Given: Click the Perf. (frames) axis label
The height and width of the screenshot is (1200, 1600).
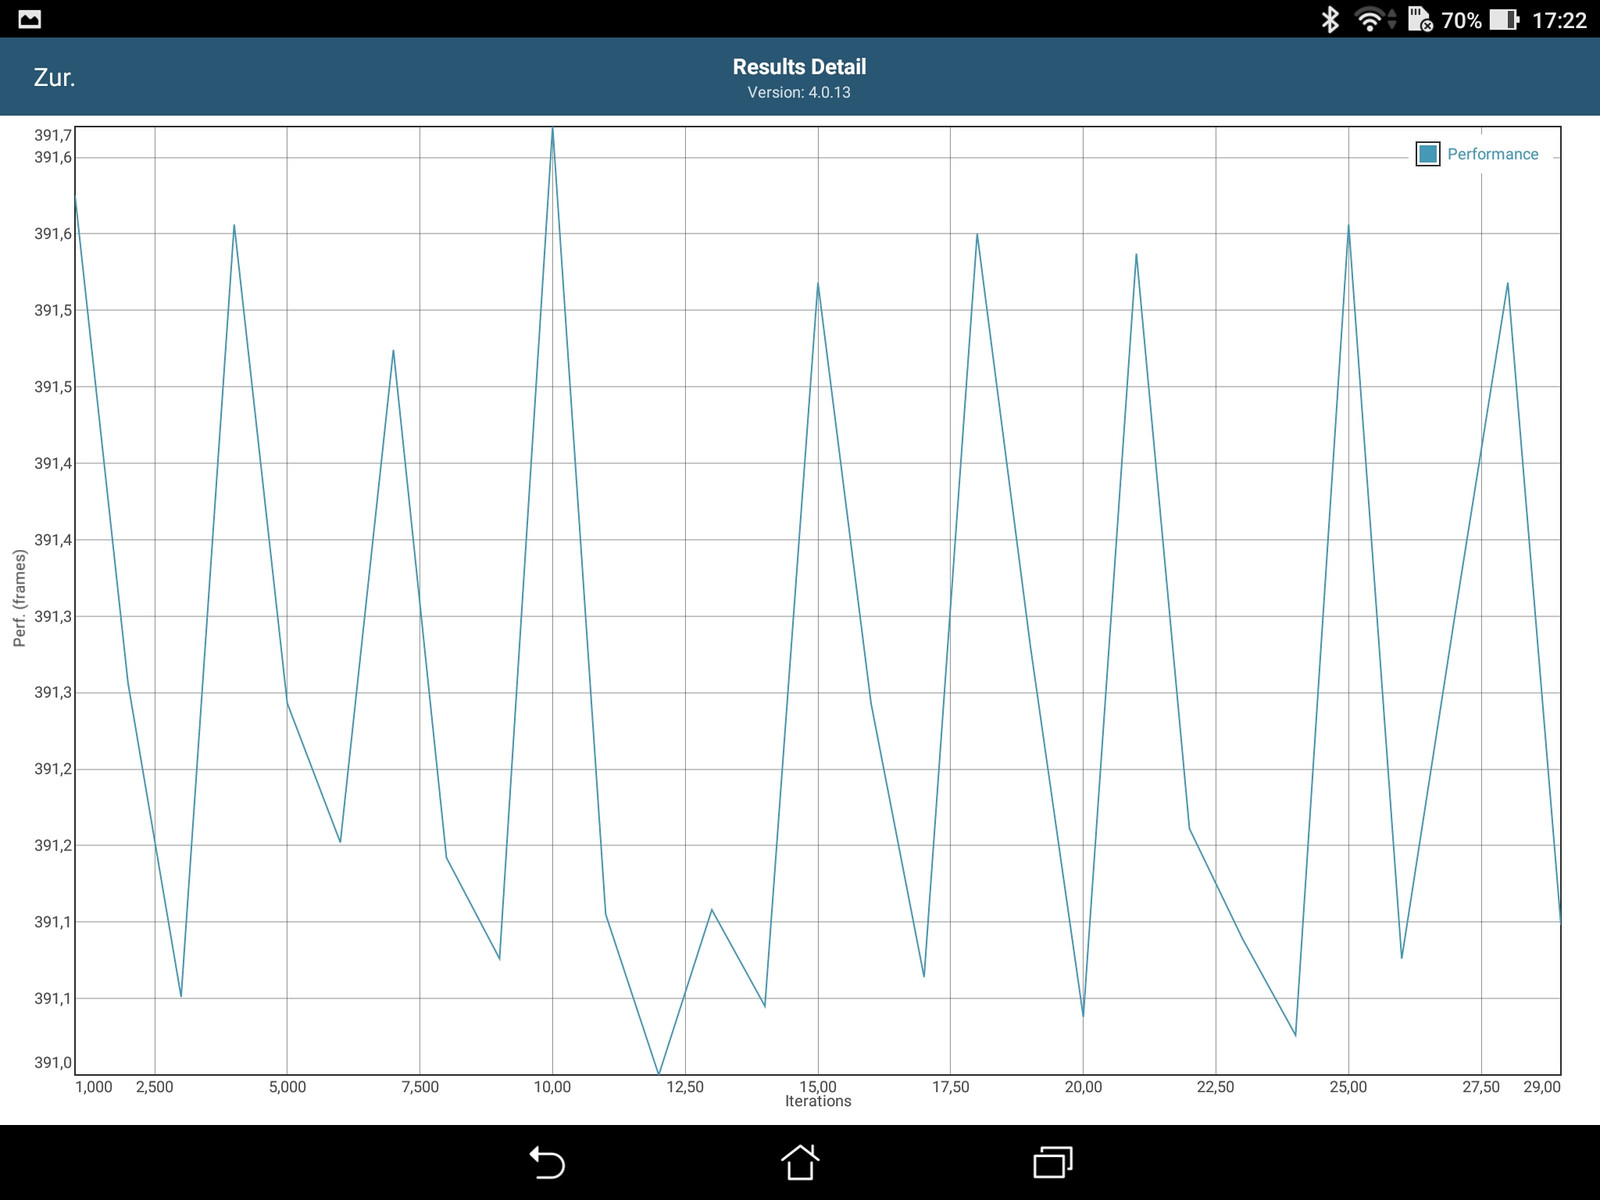Looking at the screenshot, I should point(19,598).
